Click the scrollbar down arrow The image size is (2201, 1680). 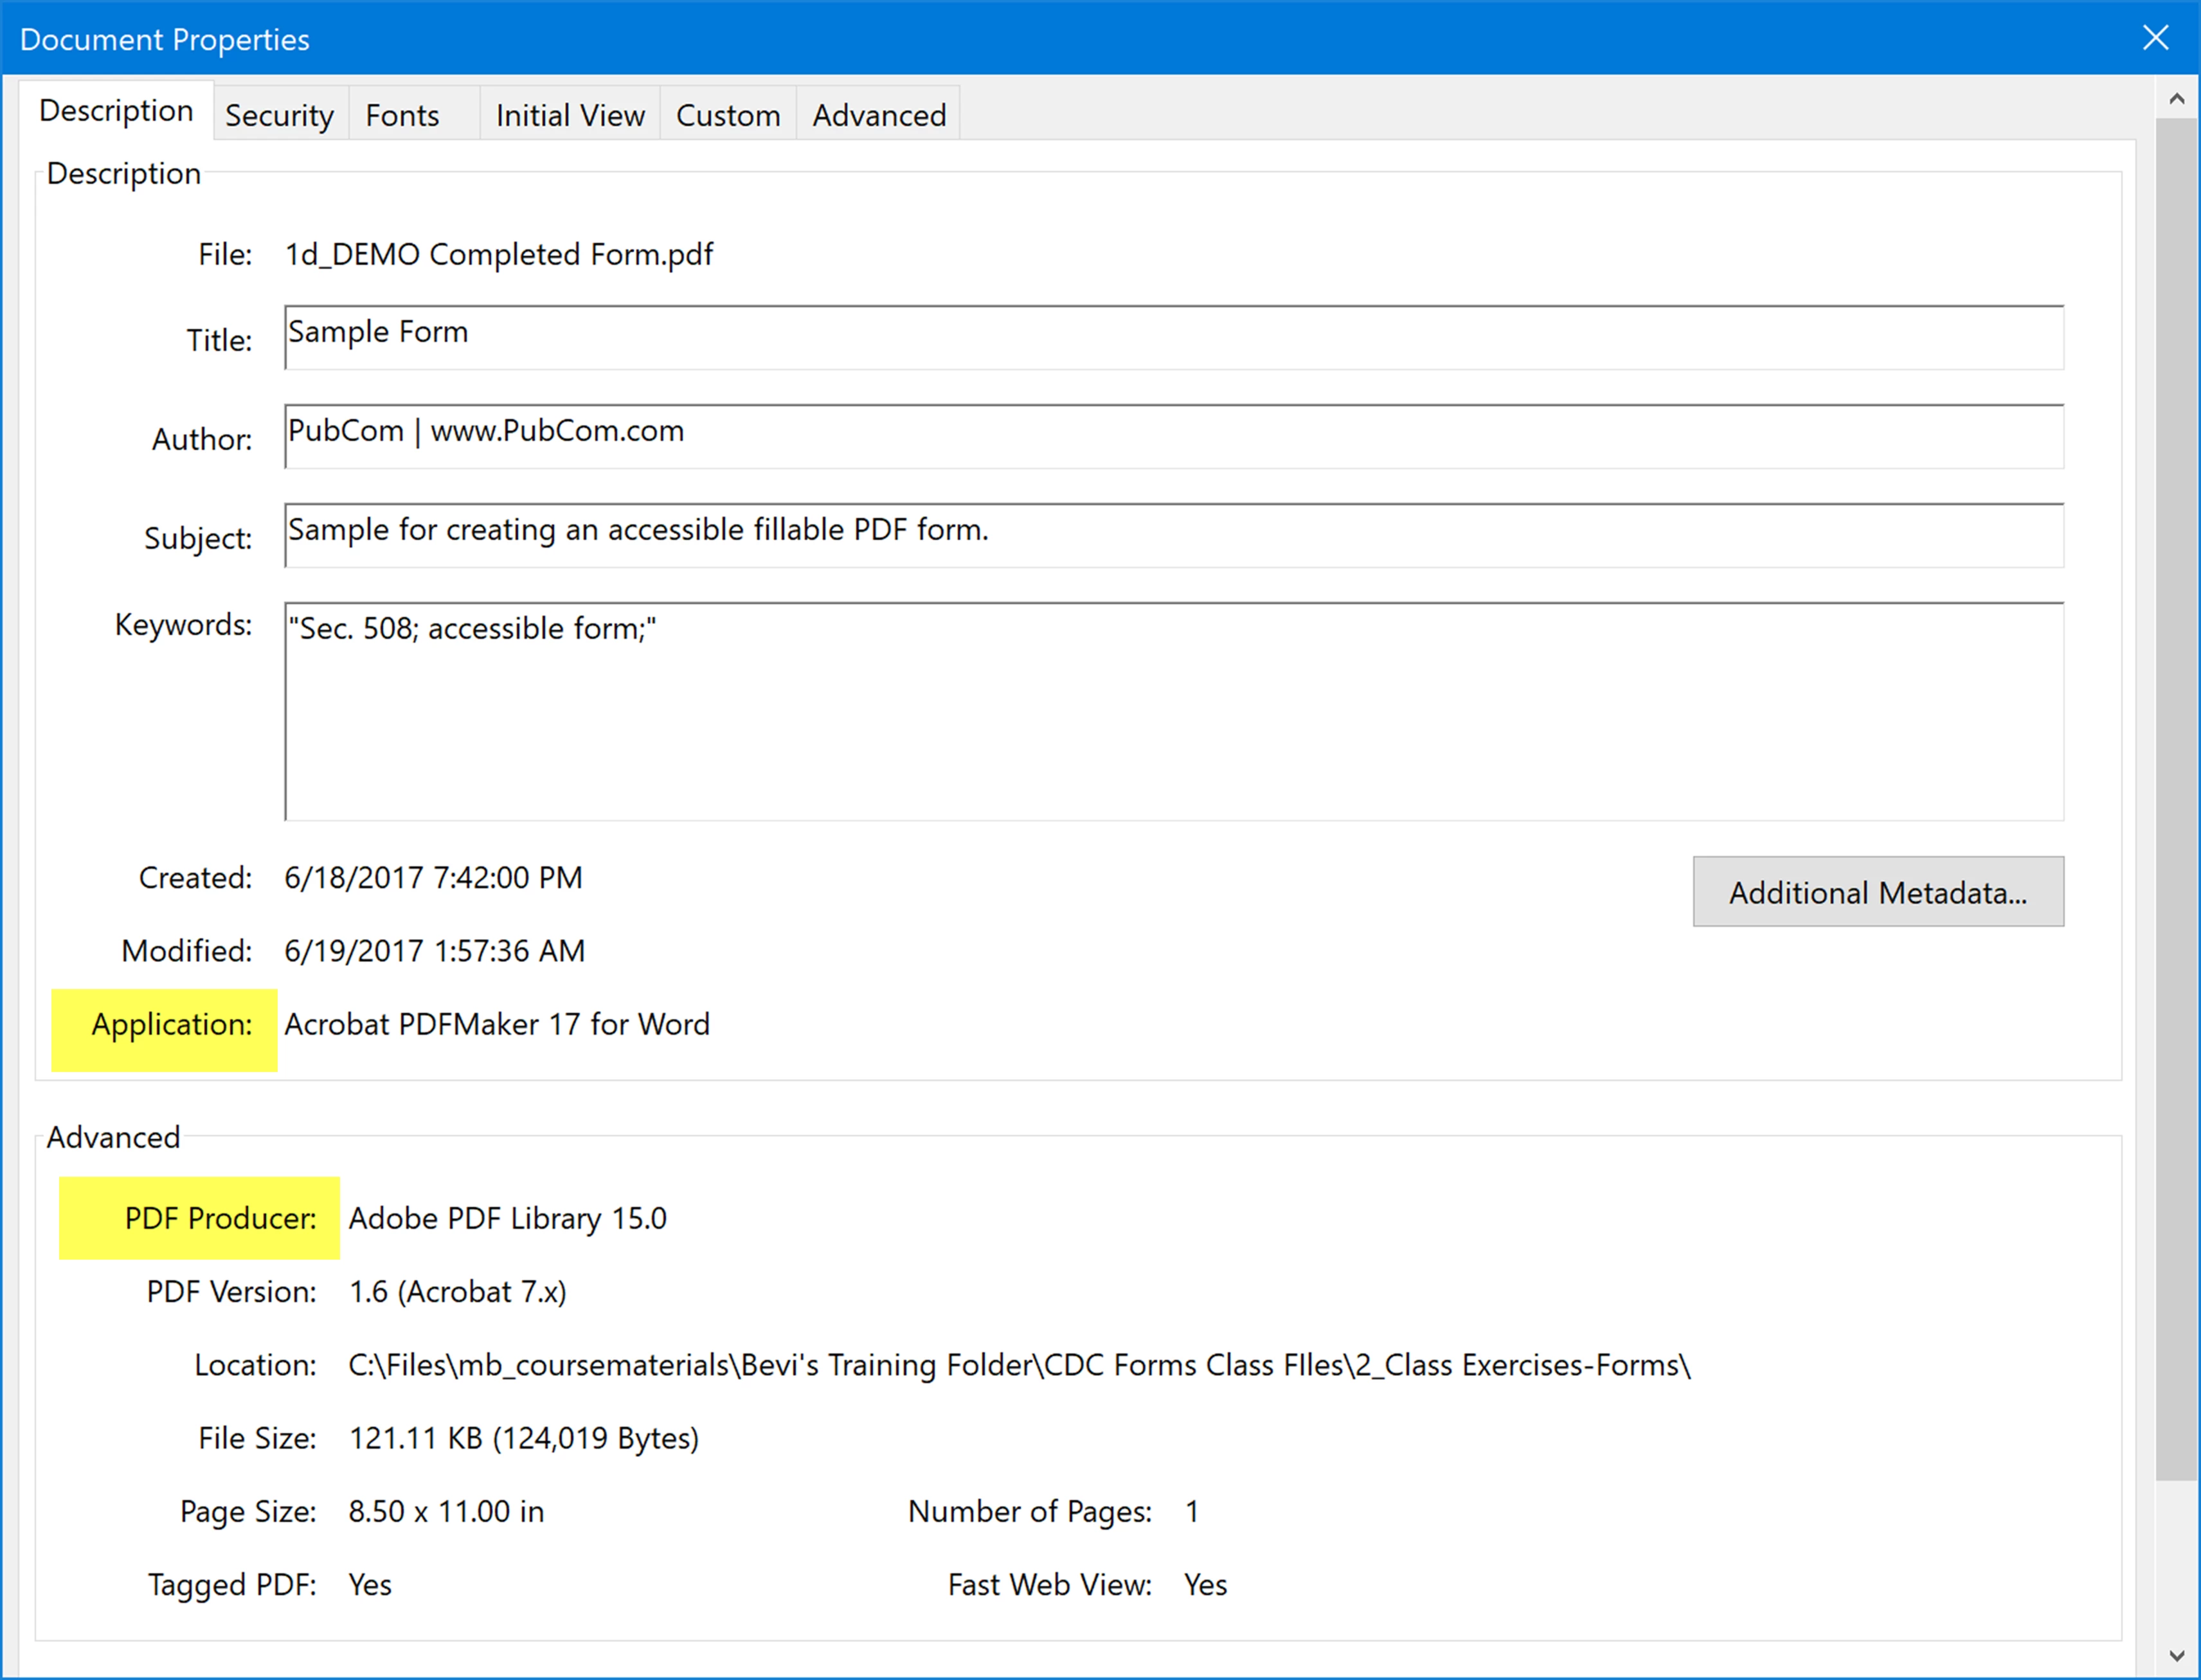[2176, 1656]
